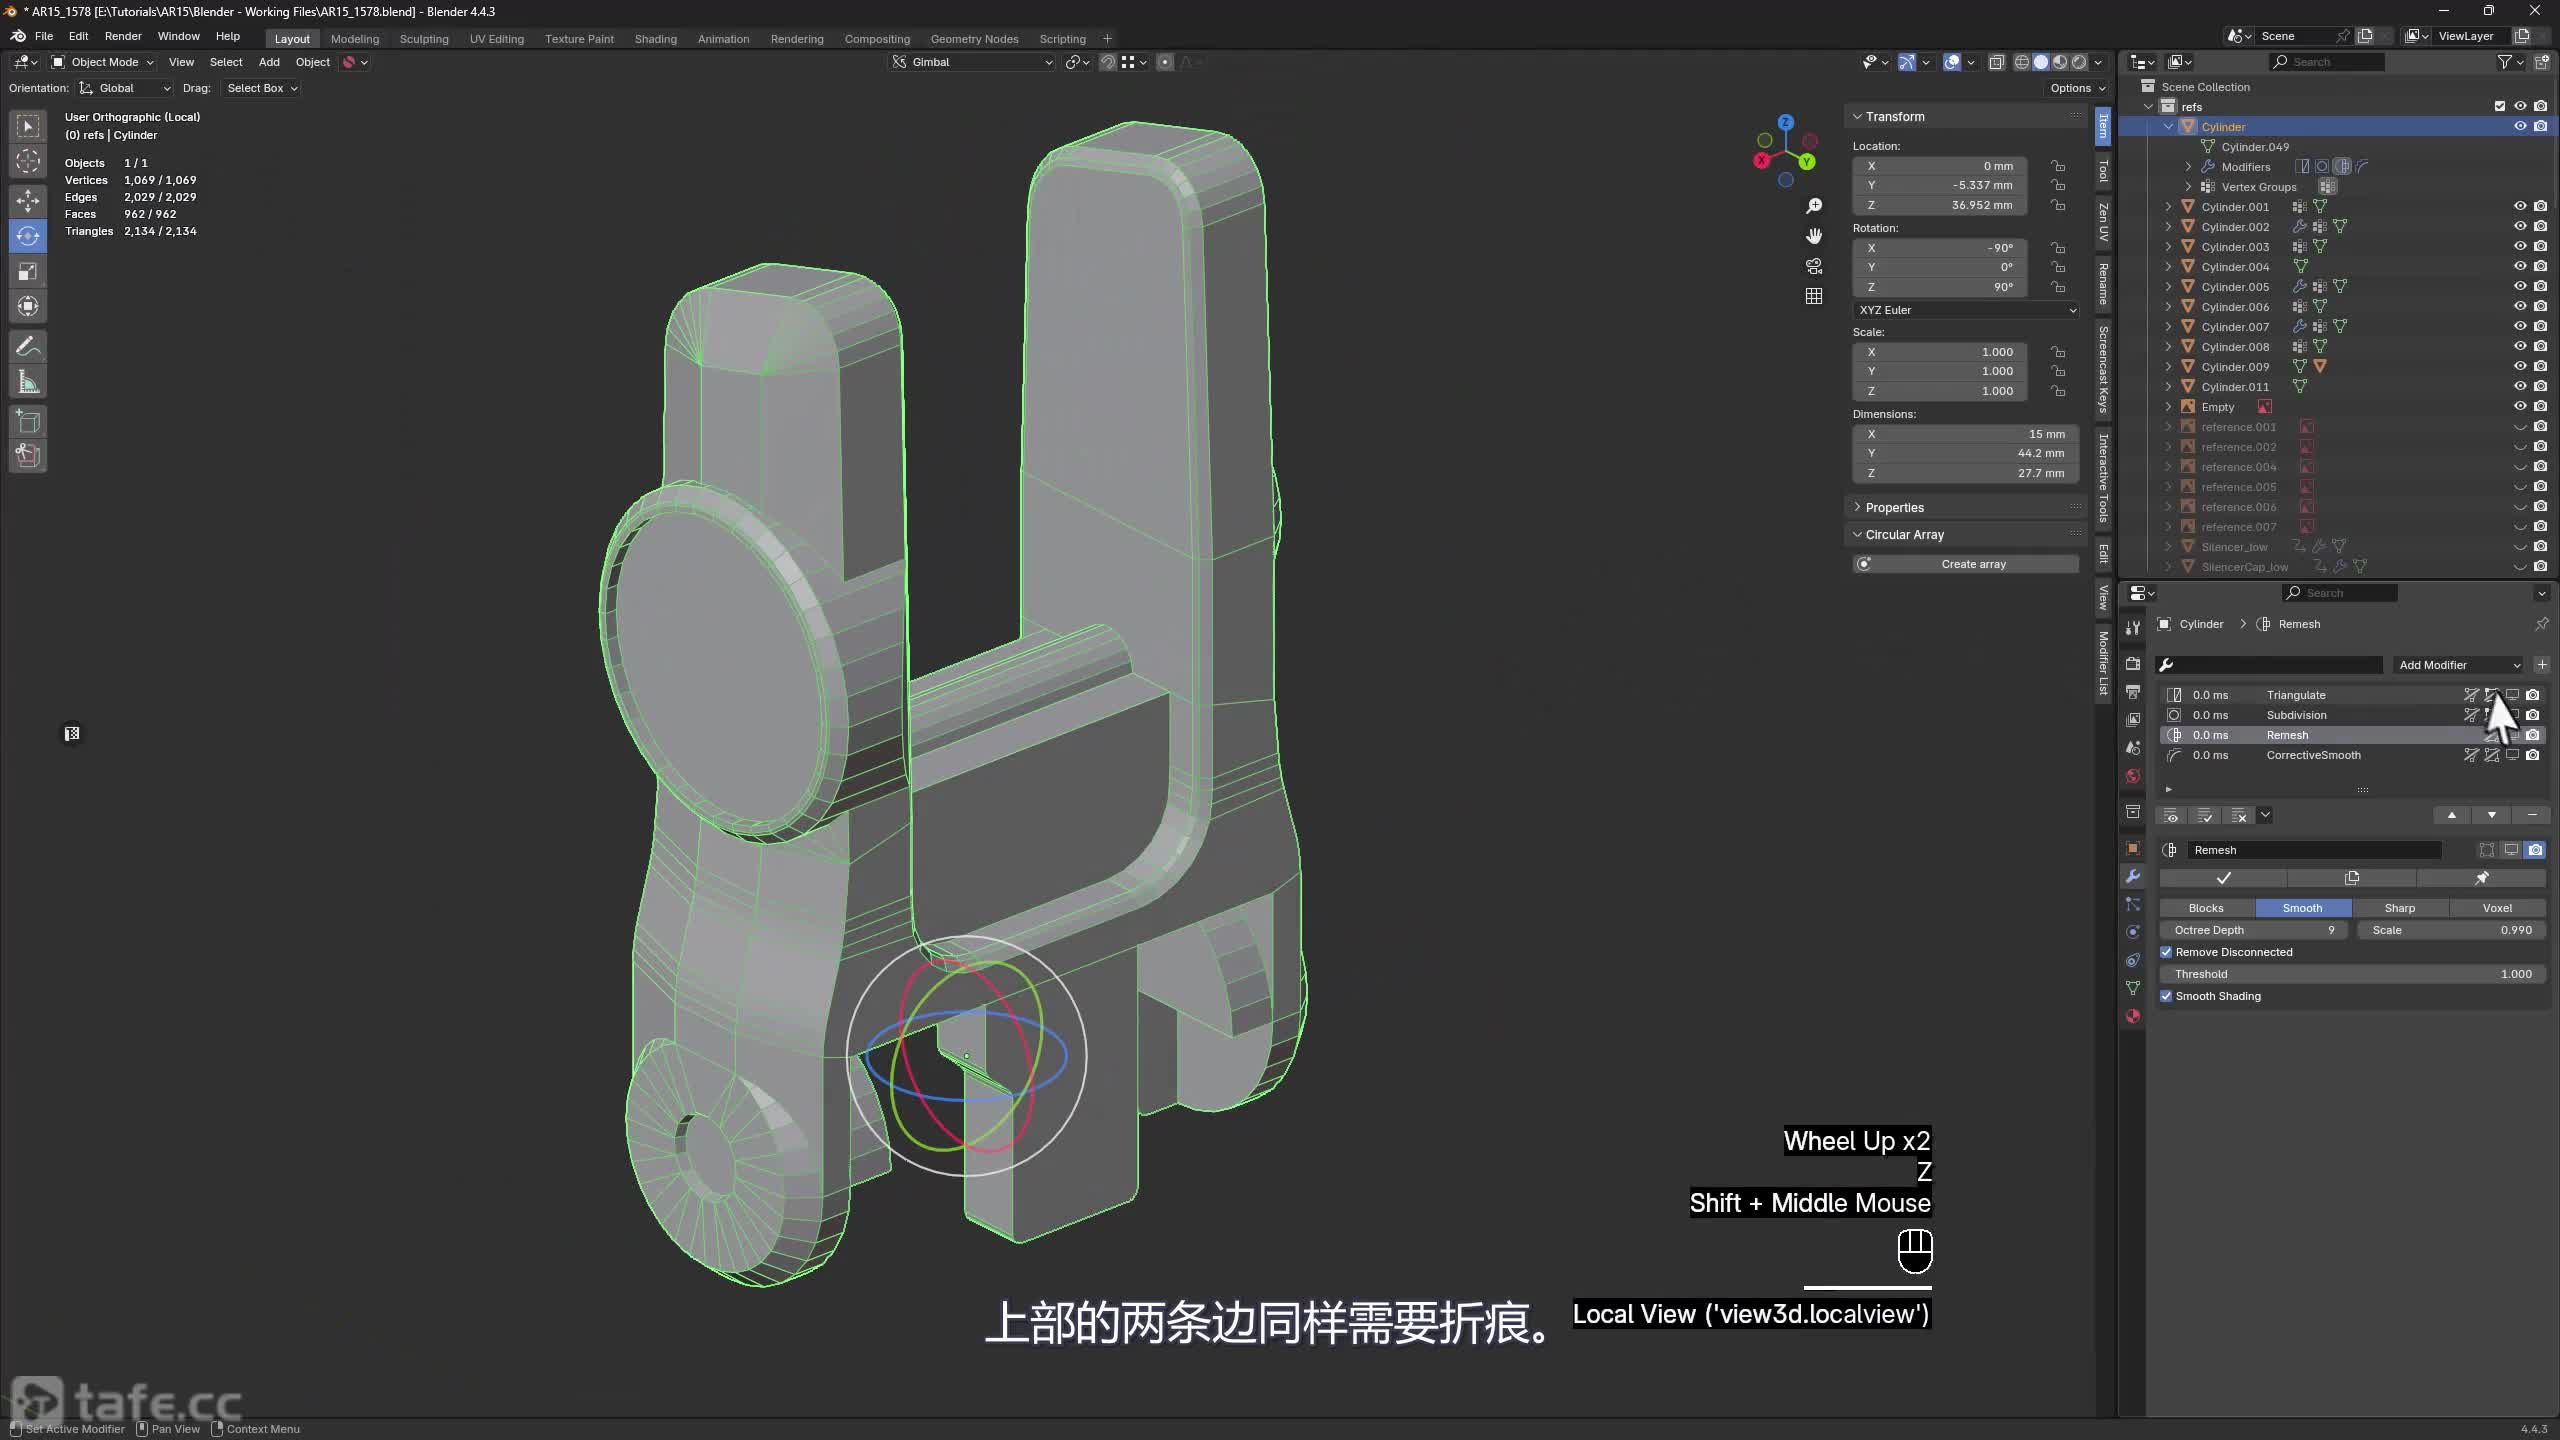Toggle the Smooth Shading checkbox
2560x1440 pixels.
[2166, 996]
